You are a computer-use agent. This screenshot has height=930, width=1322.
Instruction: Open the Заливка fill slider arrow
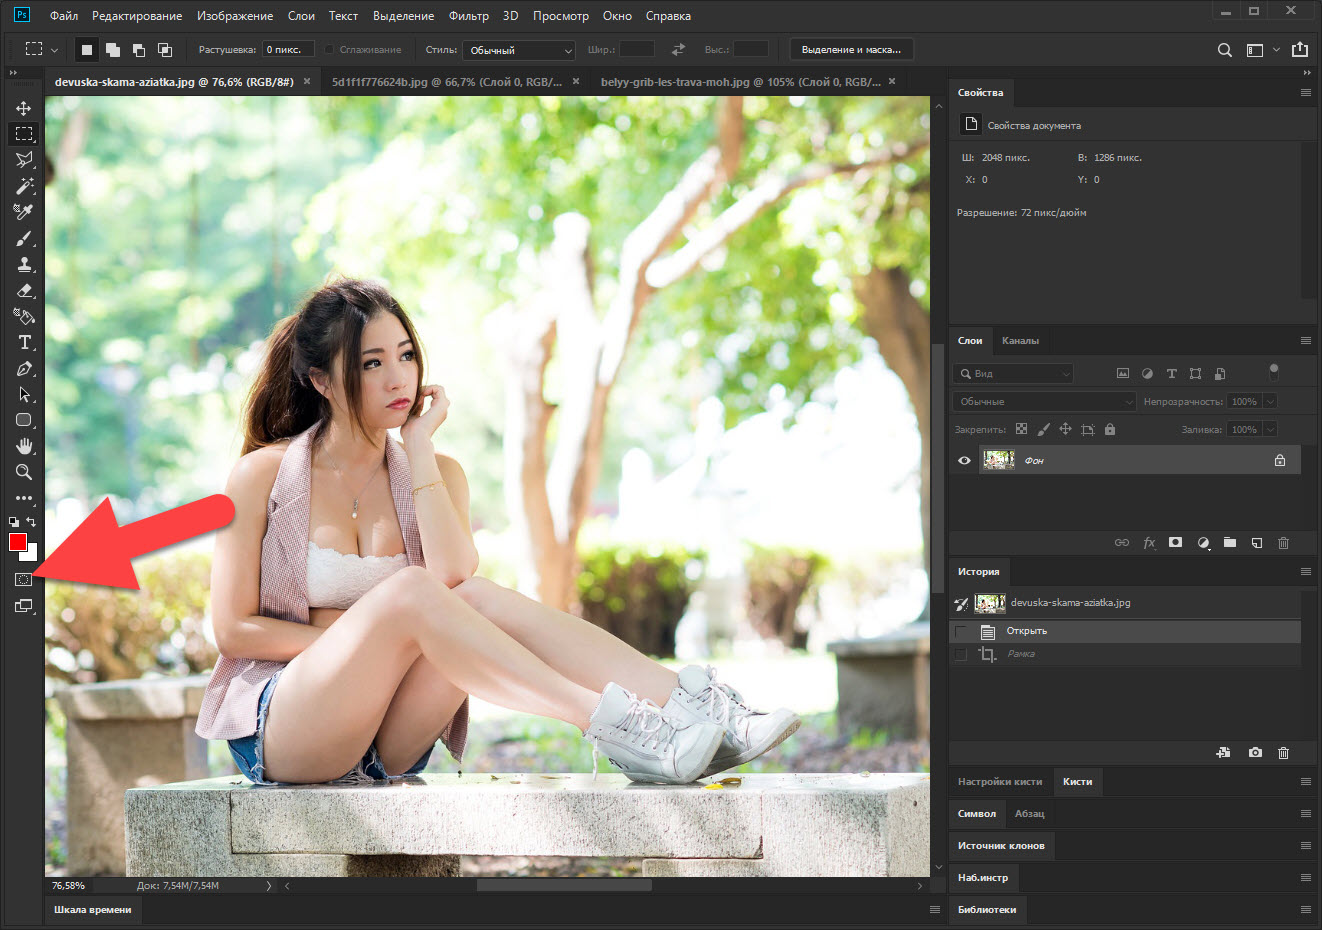click(1270, 430)
